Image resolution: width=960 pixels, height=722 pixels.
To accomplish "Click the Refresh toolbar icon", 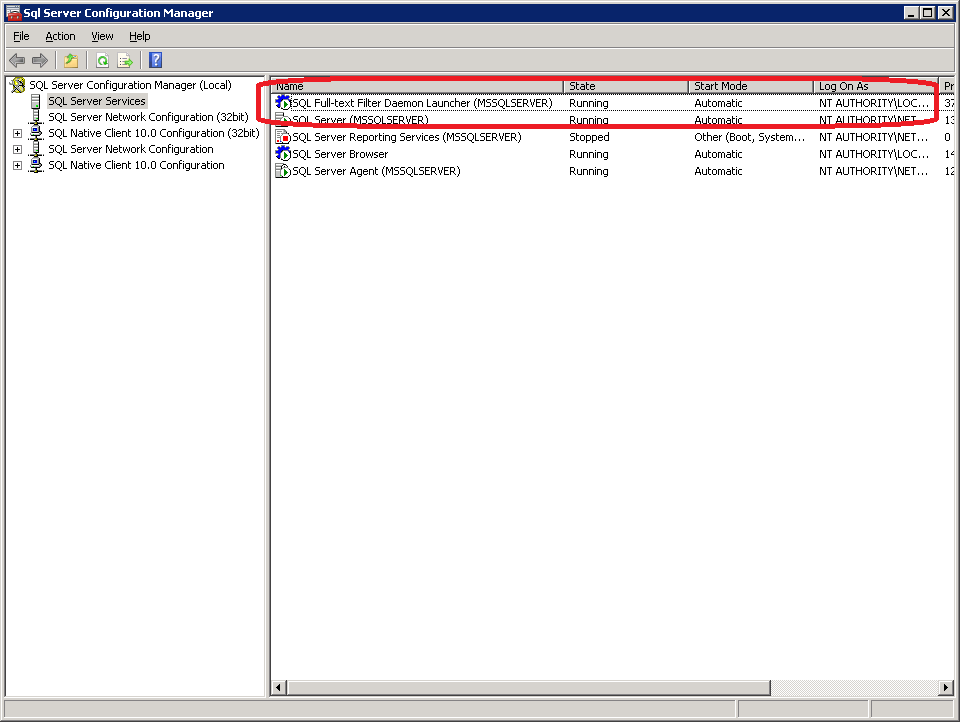I will (102, 60).
